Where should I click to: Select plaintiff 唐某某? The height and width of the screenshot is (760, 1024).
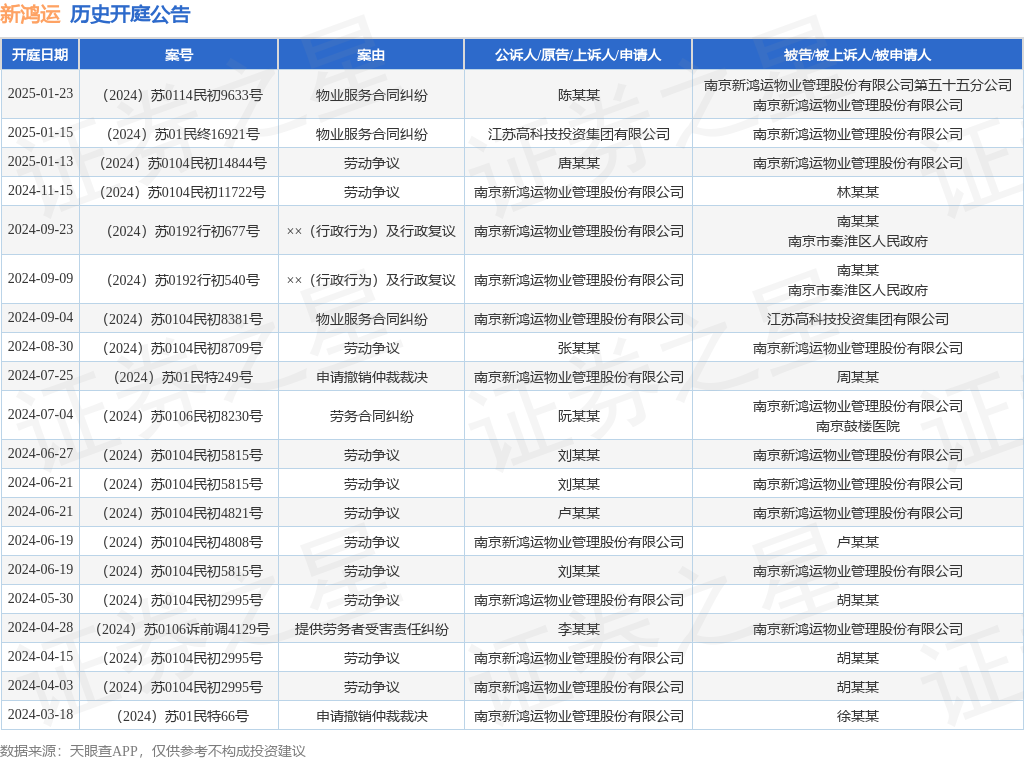coord(579,163)
